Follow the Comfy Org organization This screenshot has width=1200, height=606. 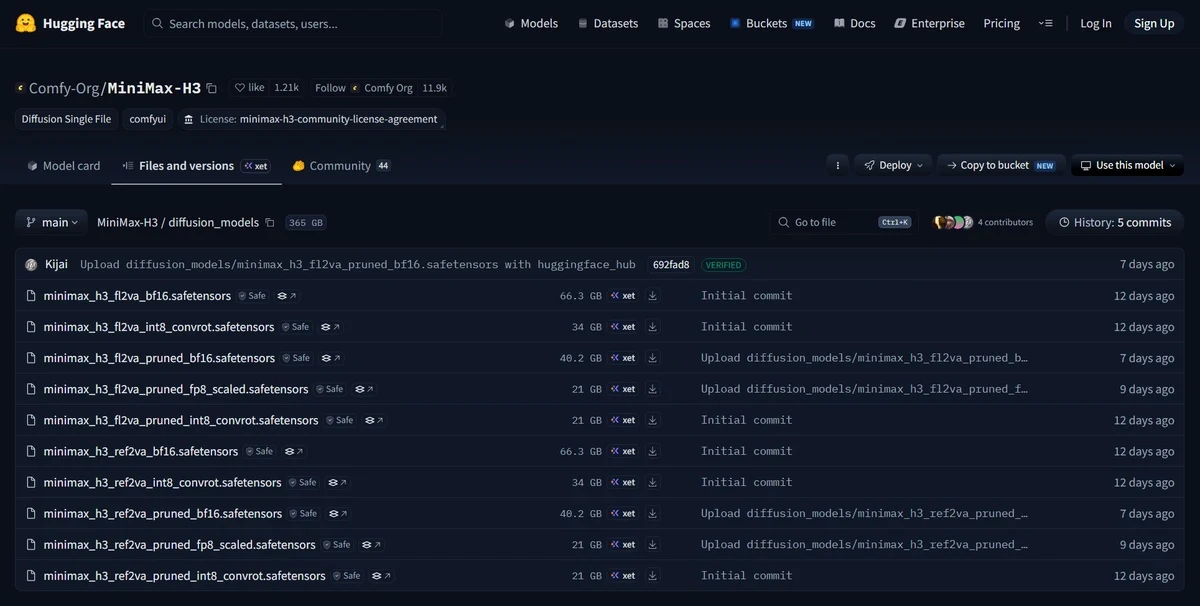pos(364,88)
